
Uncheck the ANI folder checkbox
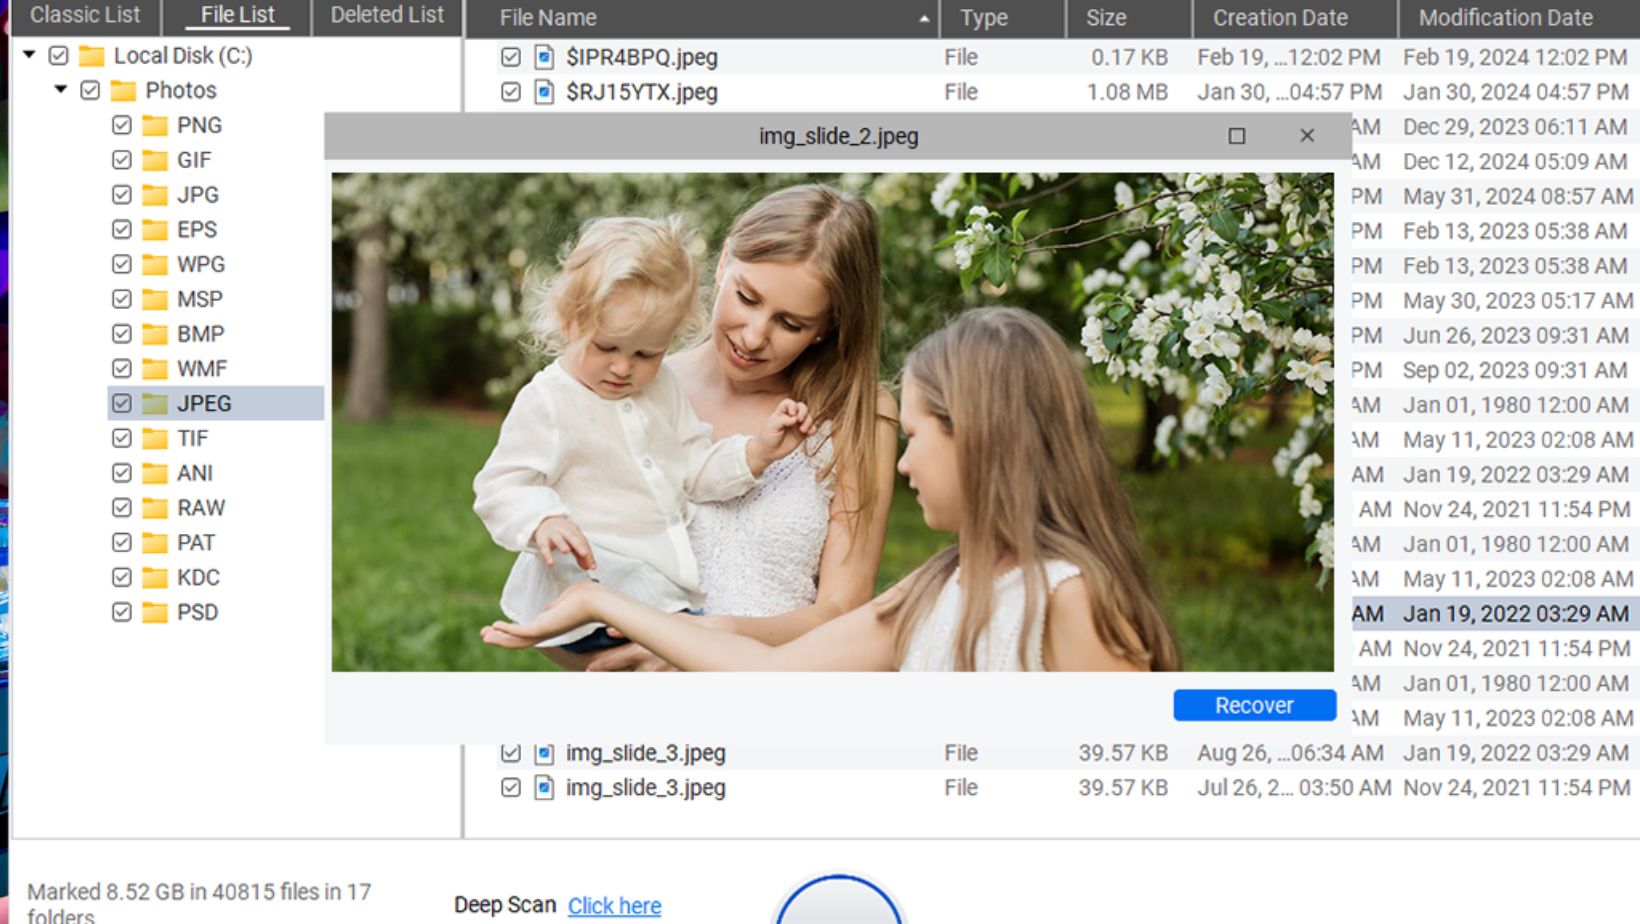point(122,473)
